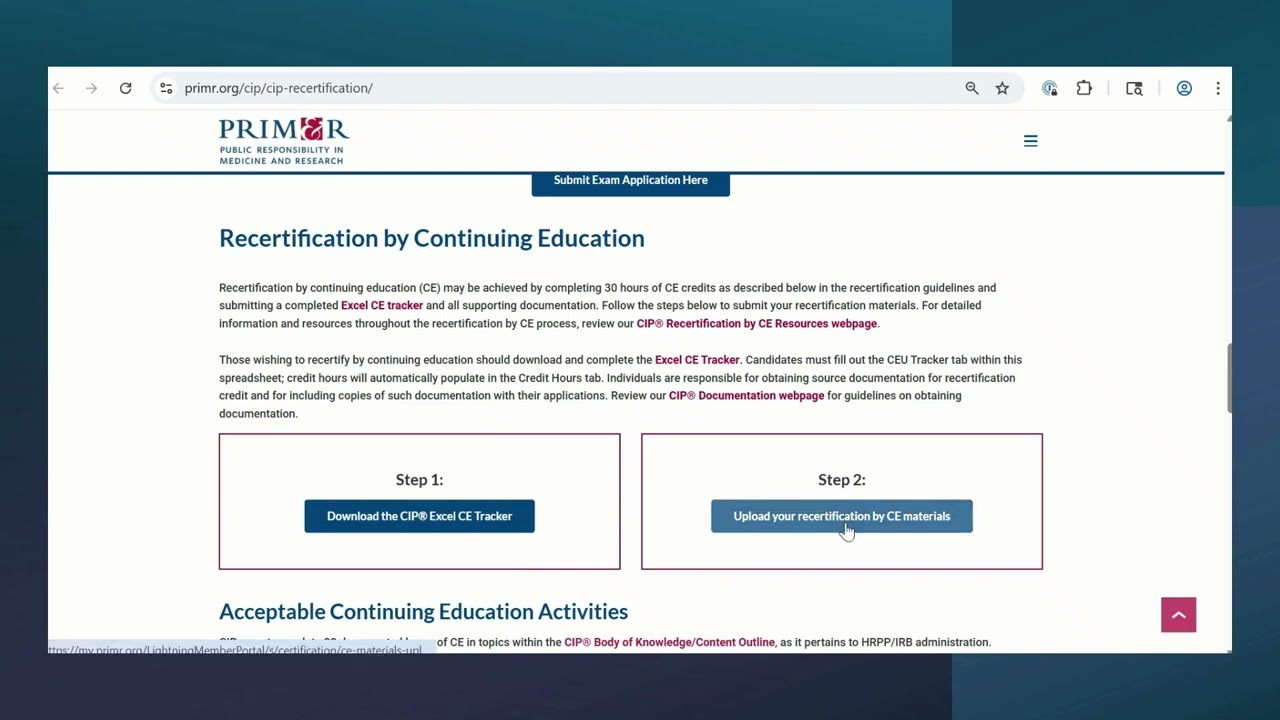Click the page vertical scrollbar thumb
Screen dimensions: 1280x720
1228,377
